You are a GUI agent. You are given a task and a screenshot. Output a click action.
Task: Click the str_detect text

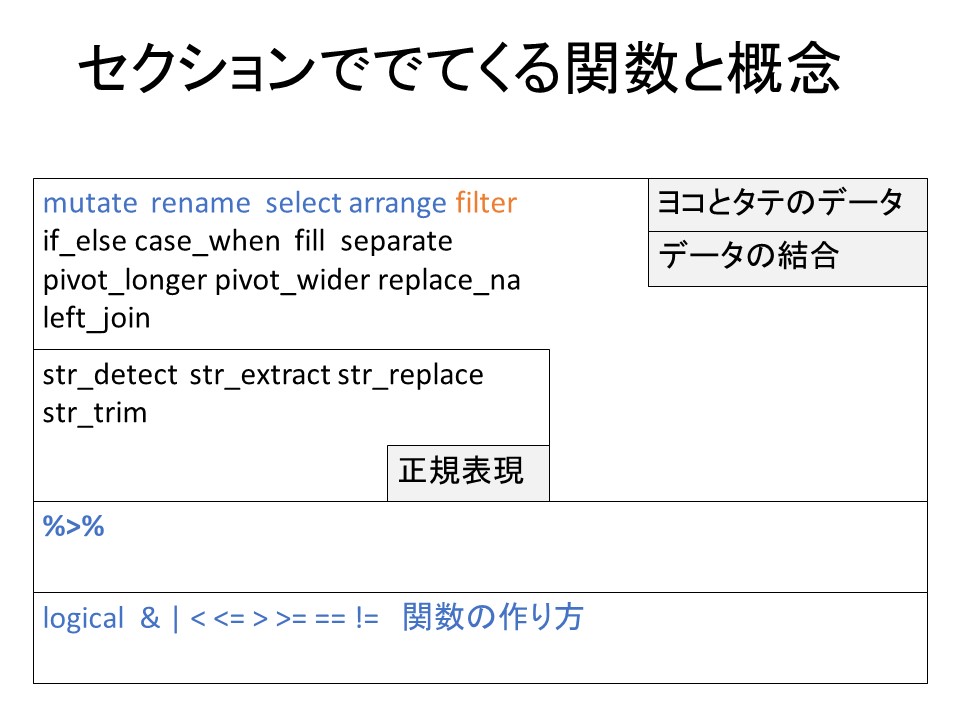point(111,375)
